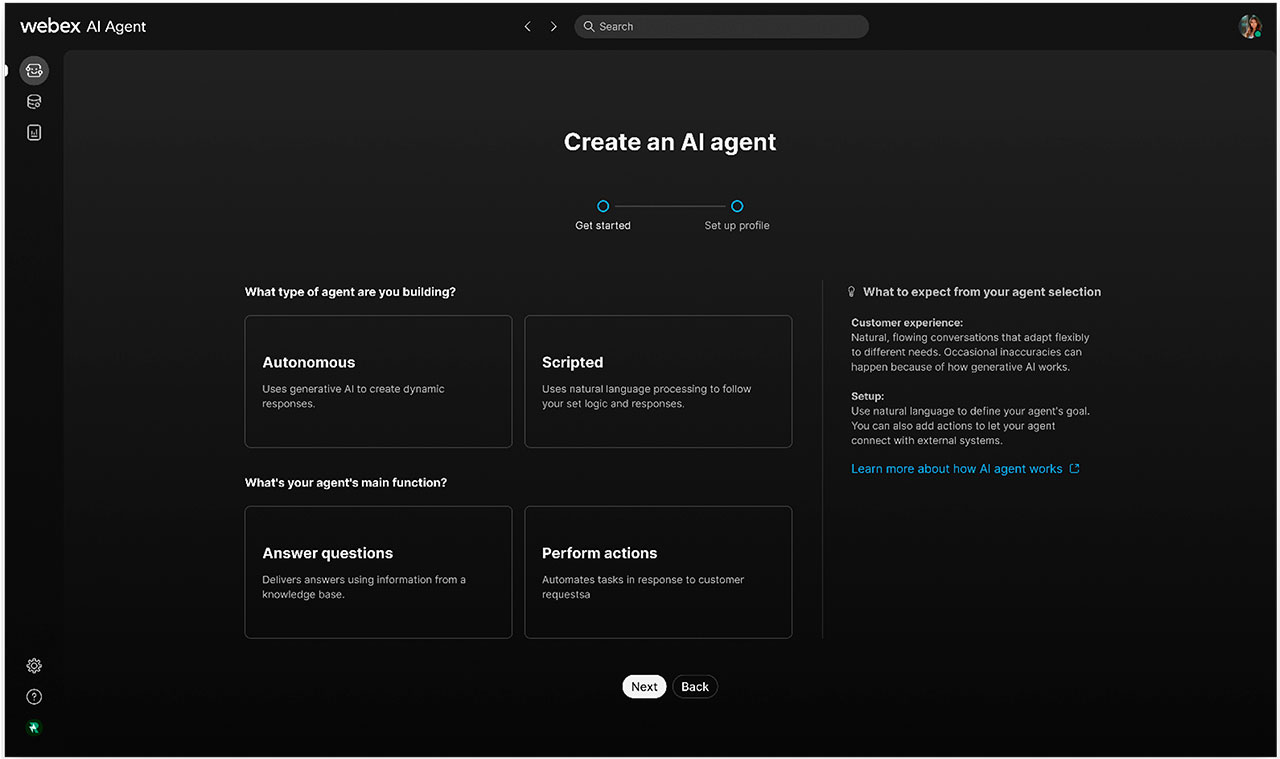
Task: Click into the Search field
Action: [x=722, y=27]
